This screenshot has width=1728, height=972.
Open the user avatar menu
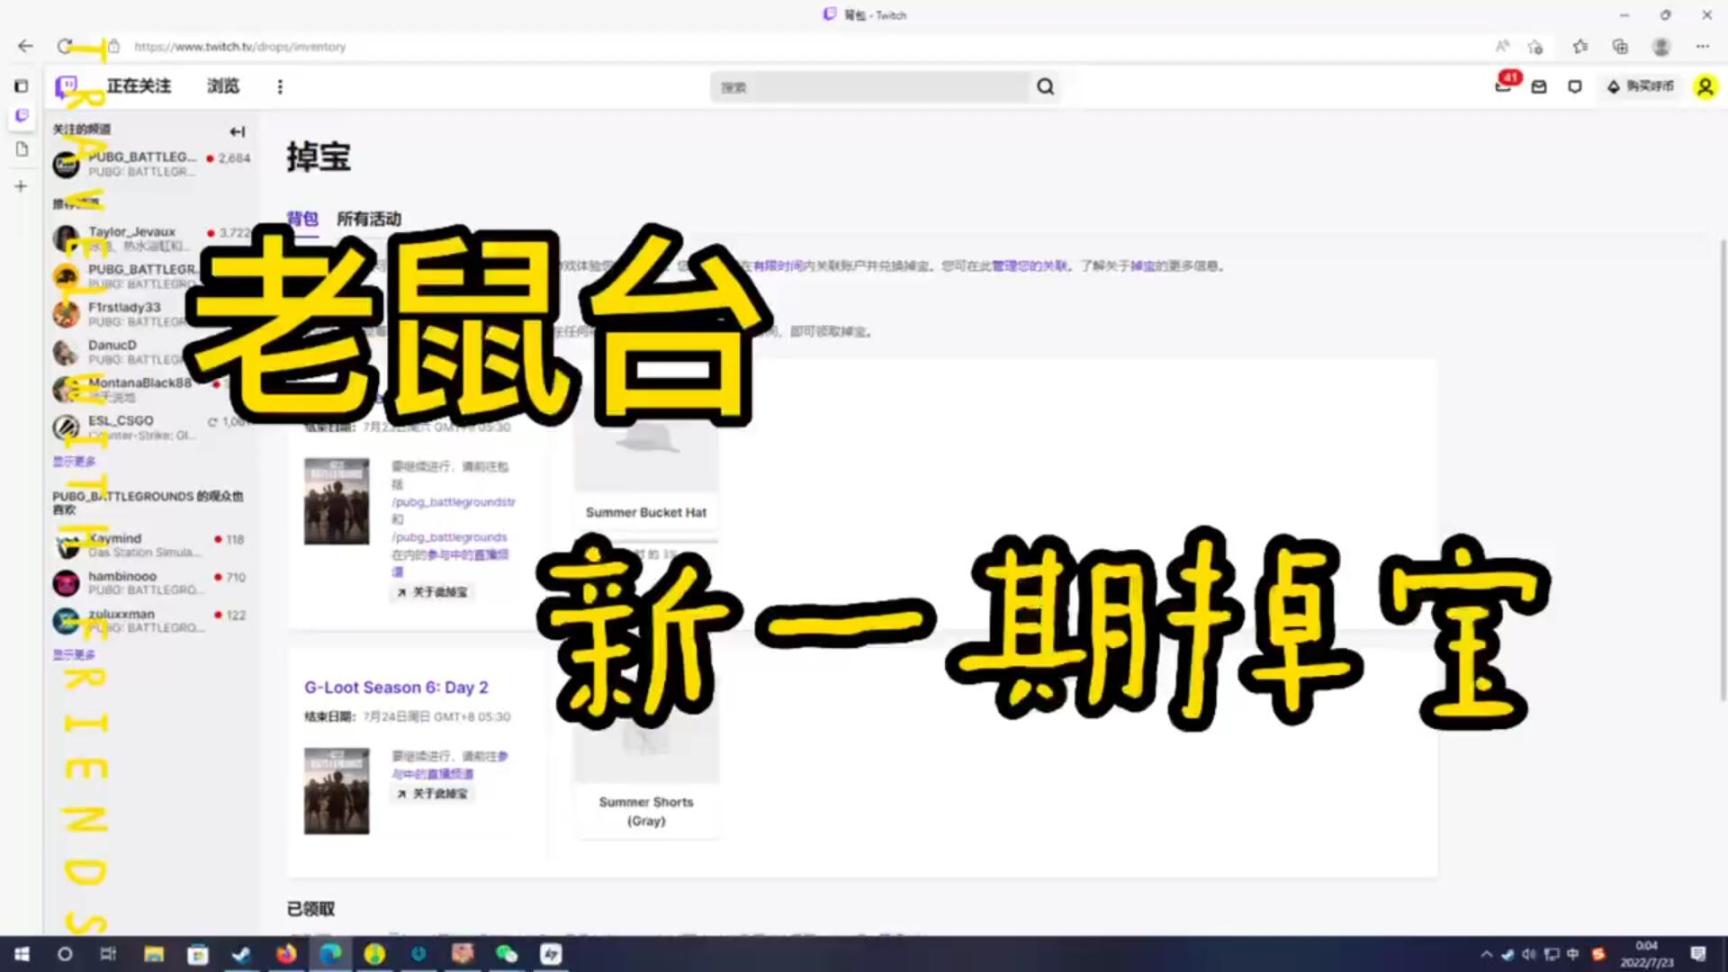click(x=1705, y=87)
